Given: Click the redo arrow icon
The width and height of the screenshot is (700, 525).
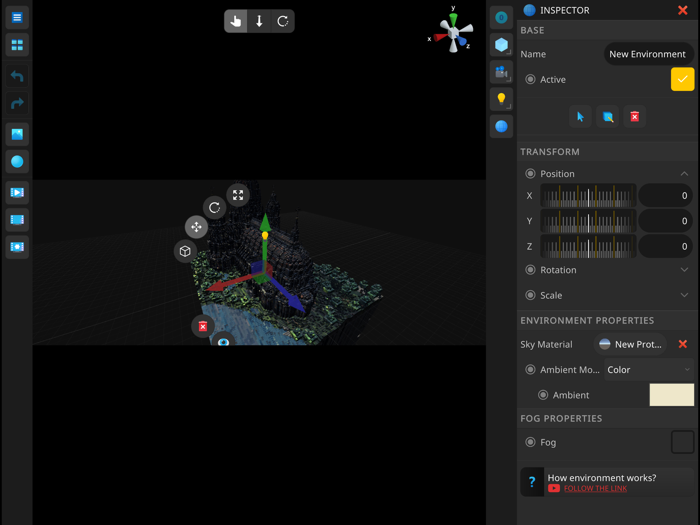Looking at the screenshot, I should click(x=17, y=104).
